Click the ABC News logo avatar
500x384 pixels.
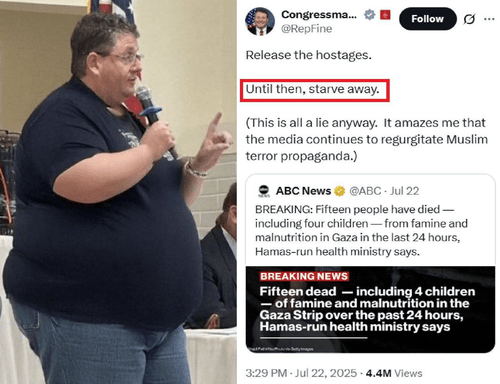pos(264,191)
